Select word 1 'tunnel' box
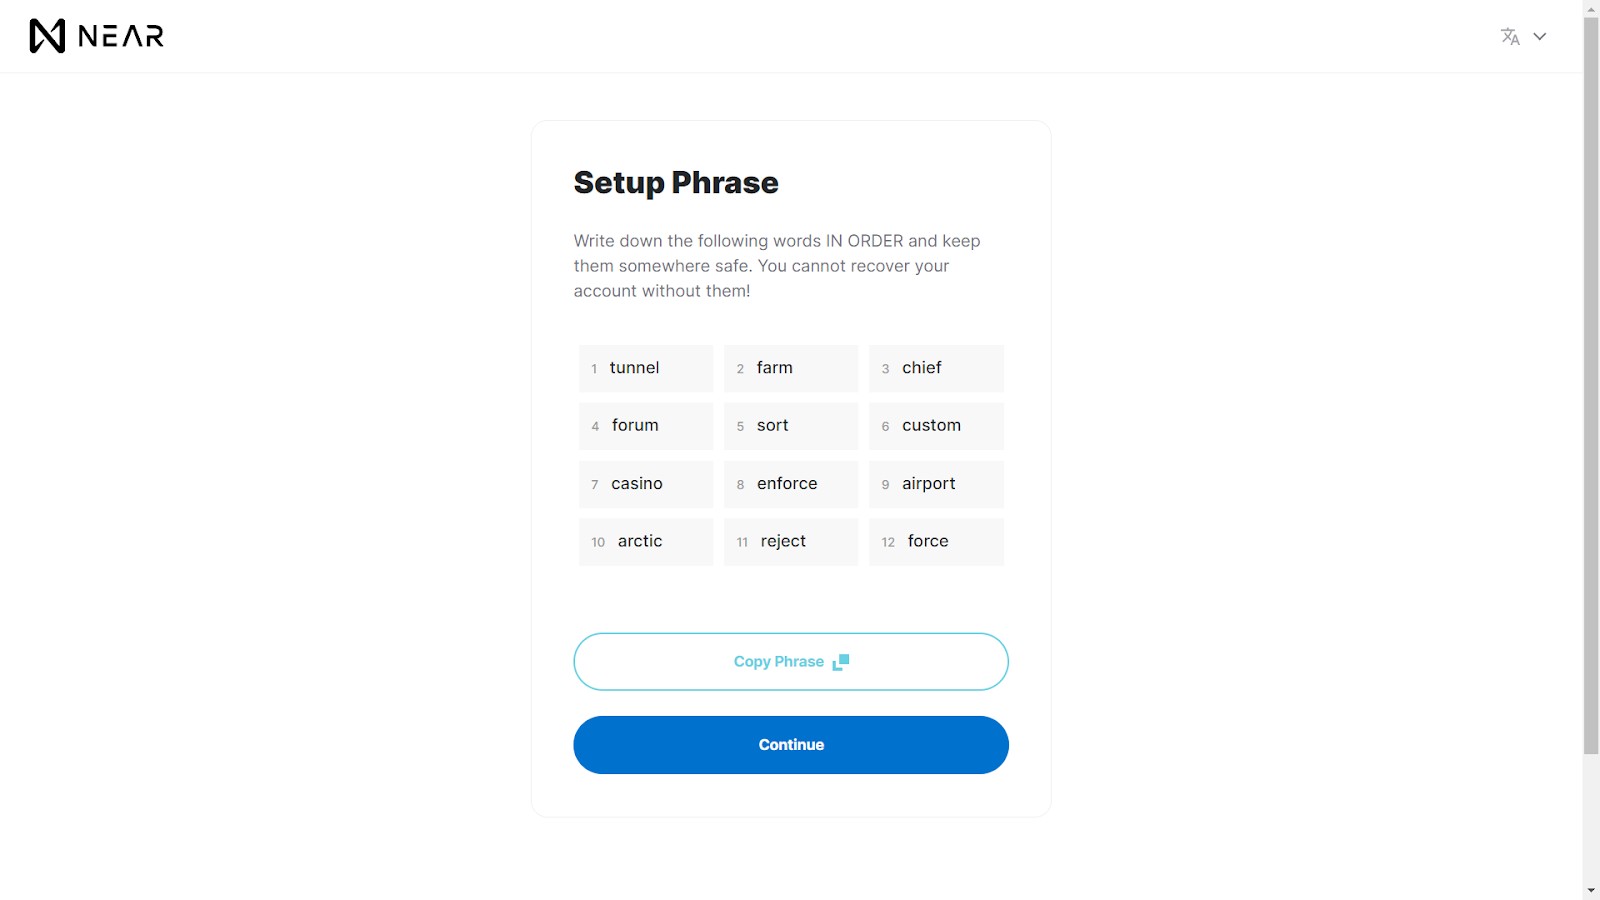 pyautogui.click(x=646, y=368)
